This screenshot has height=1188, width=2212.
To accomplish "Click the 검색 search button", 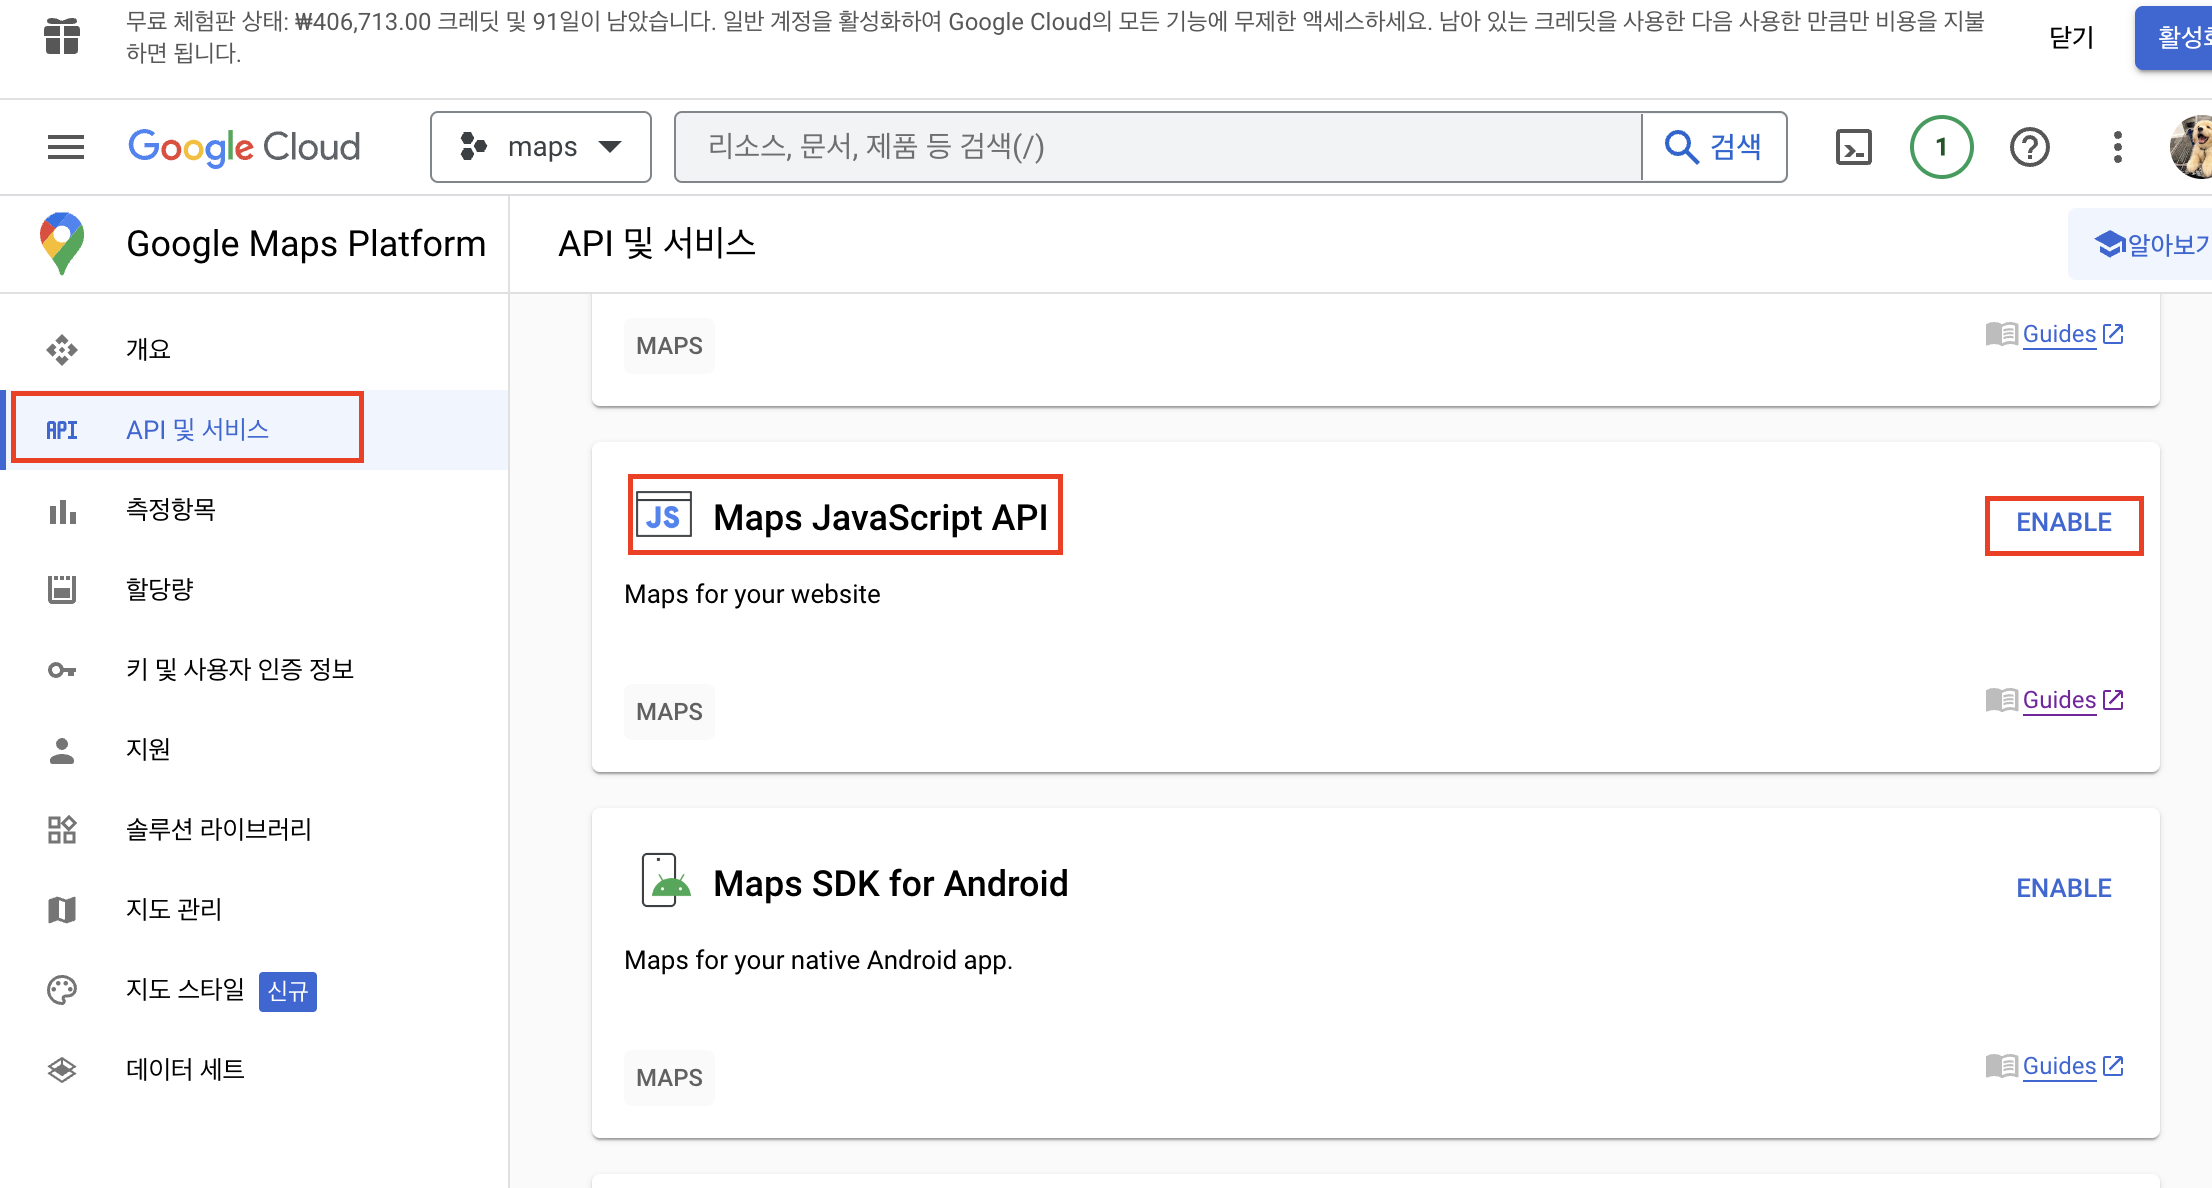I will click(1714, 147).
